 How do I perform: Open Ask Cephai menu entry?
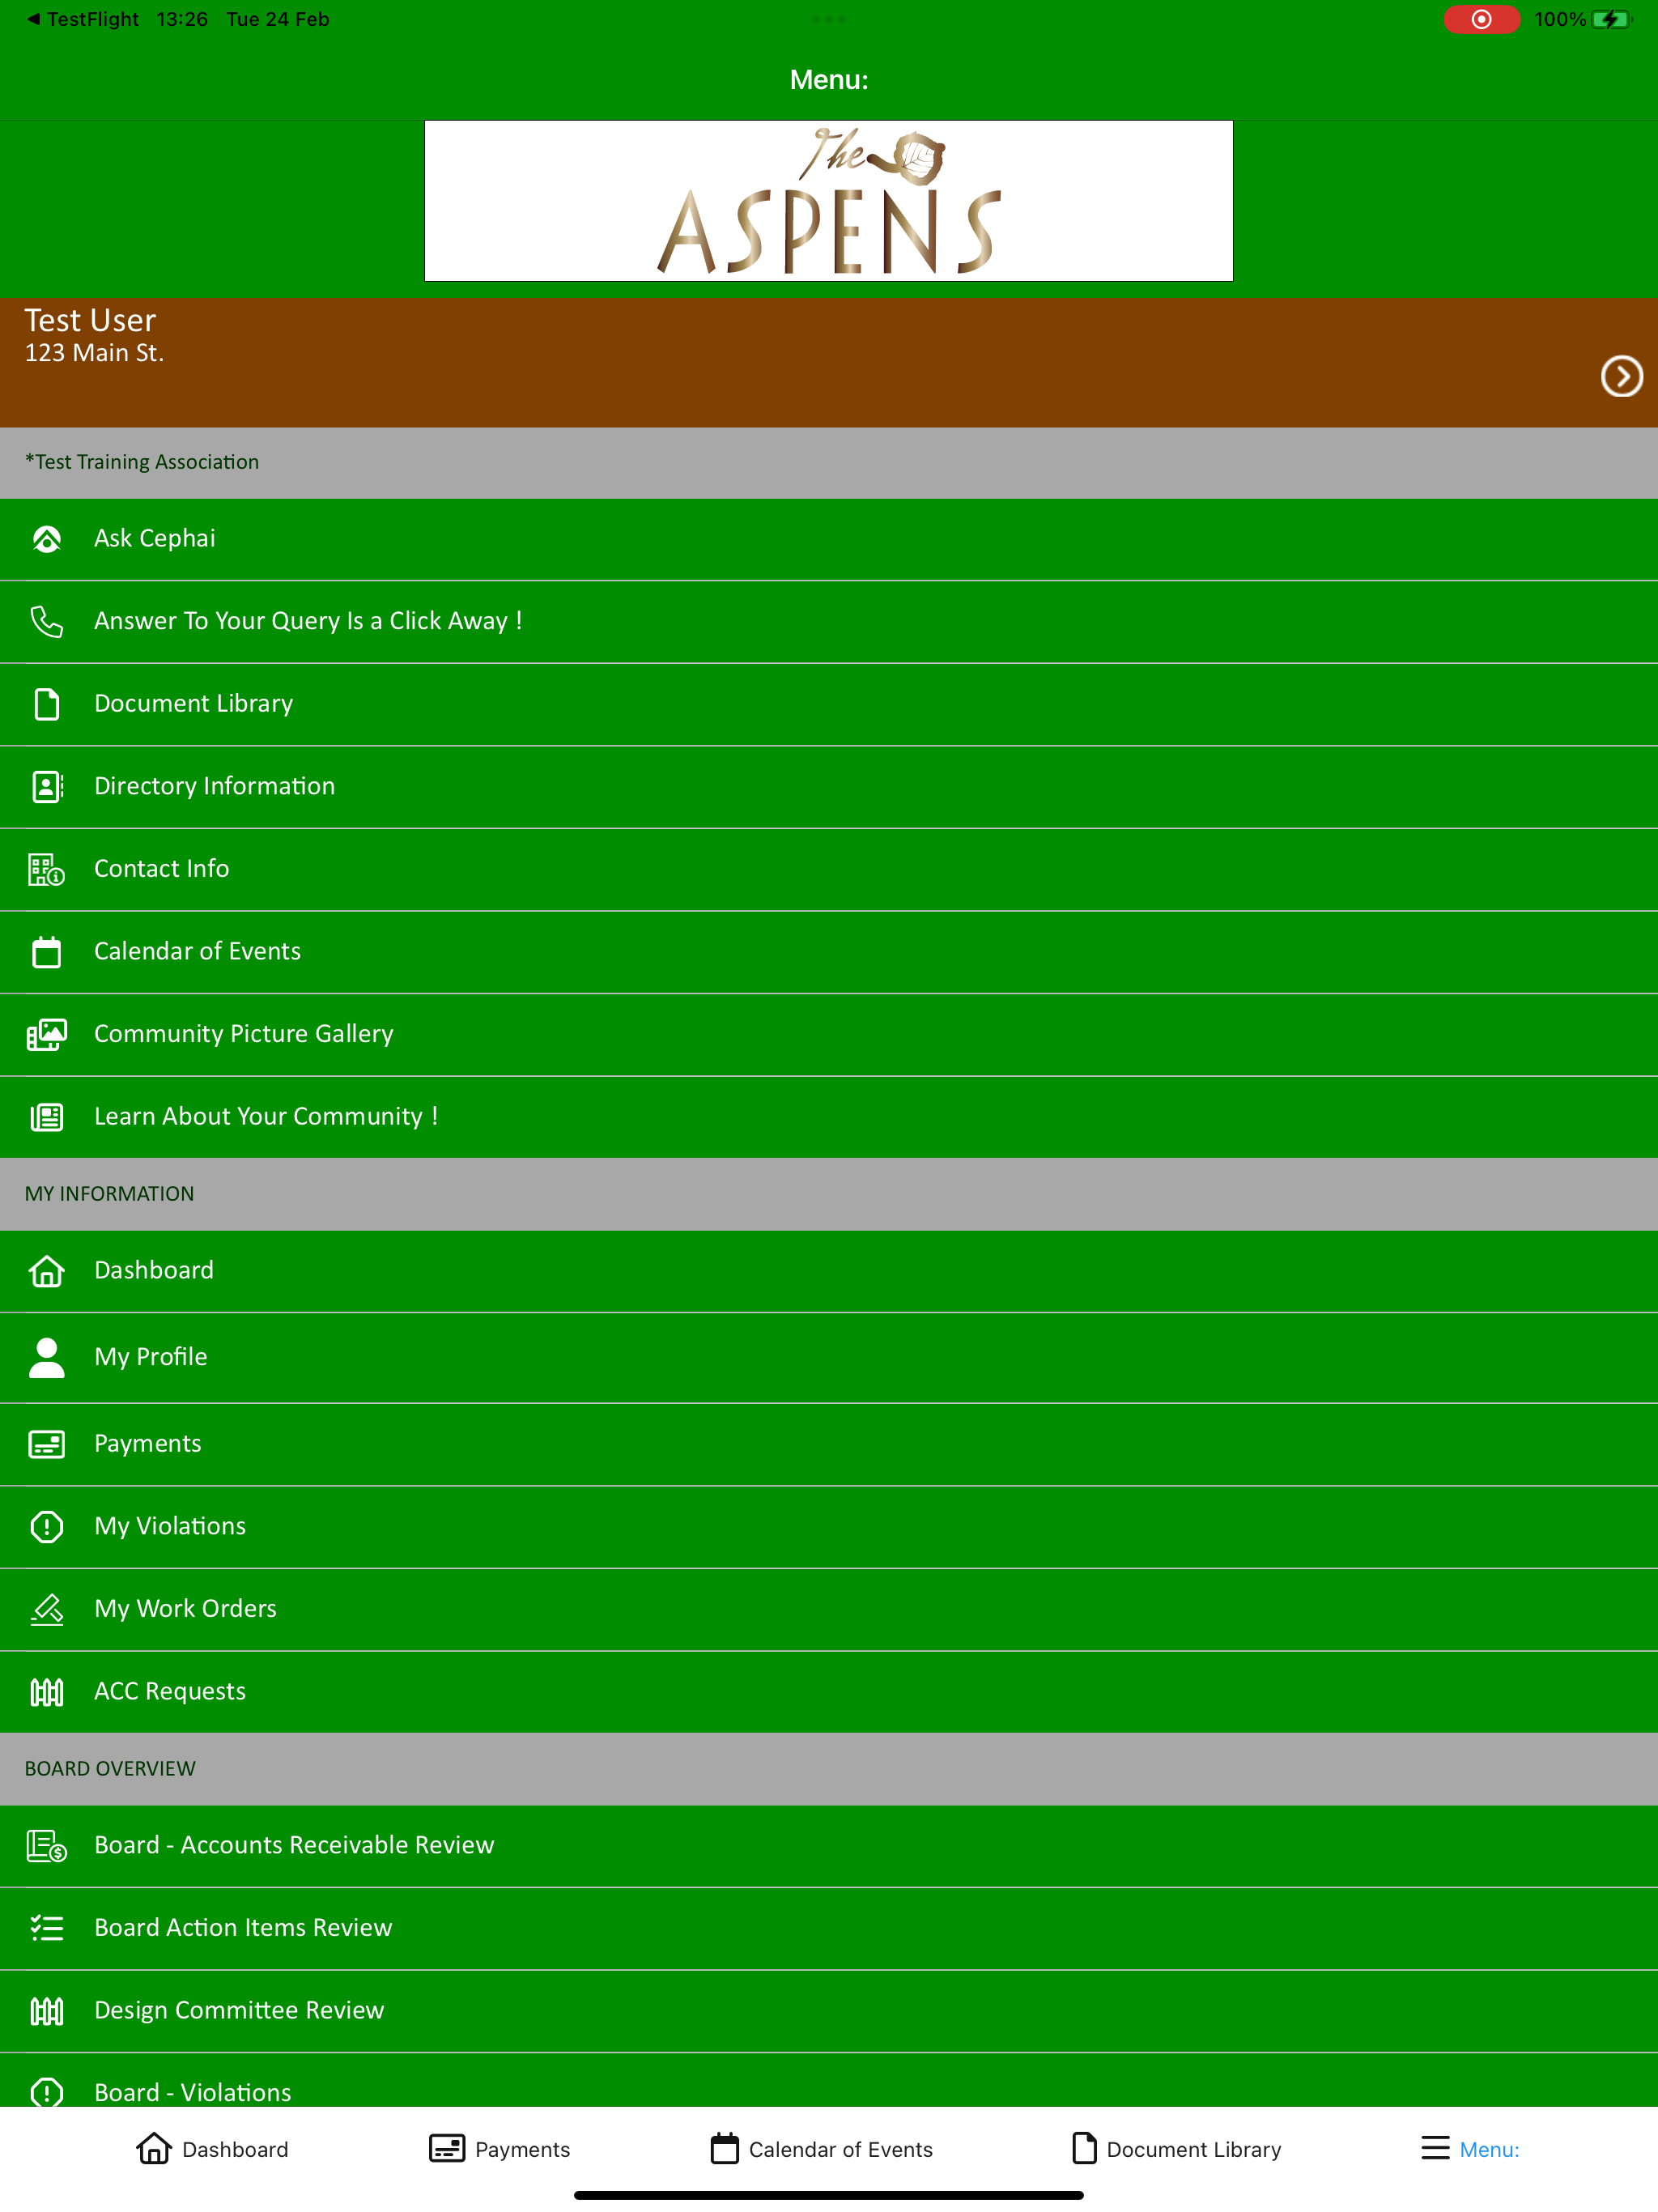(x=829, y=539)
